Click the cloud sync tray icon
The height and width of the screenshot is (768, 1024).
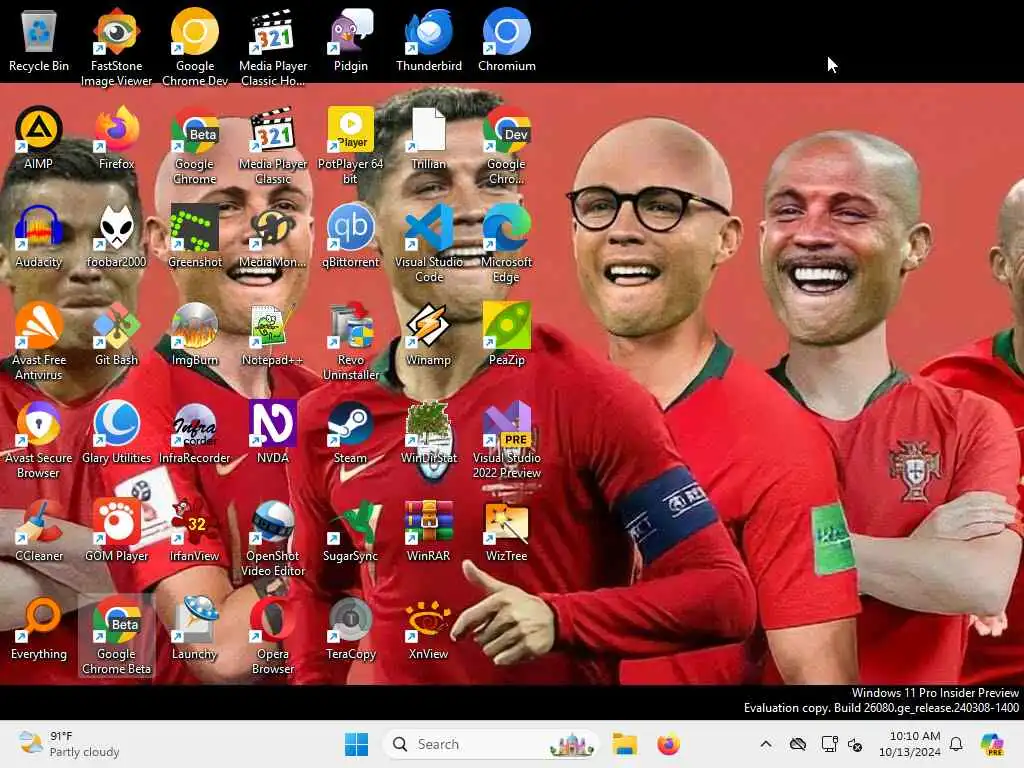798,744
